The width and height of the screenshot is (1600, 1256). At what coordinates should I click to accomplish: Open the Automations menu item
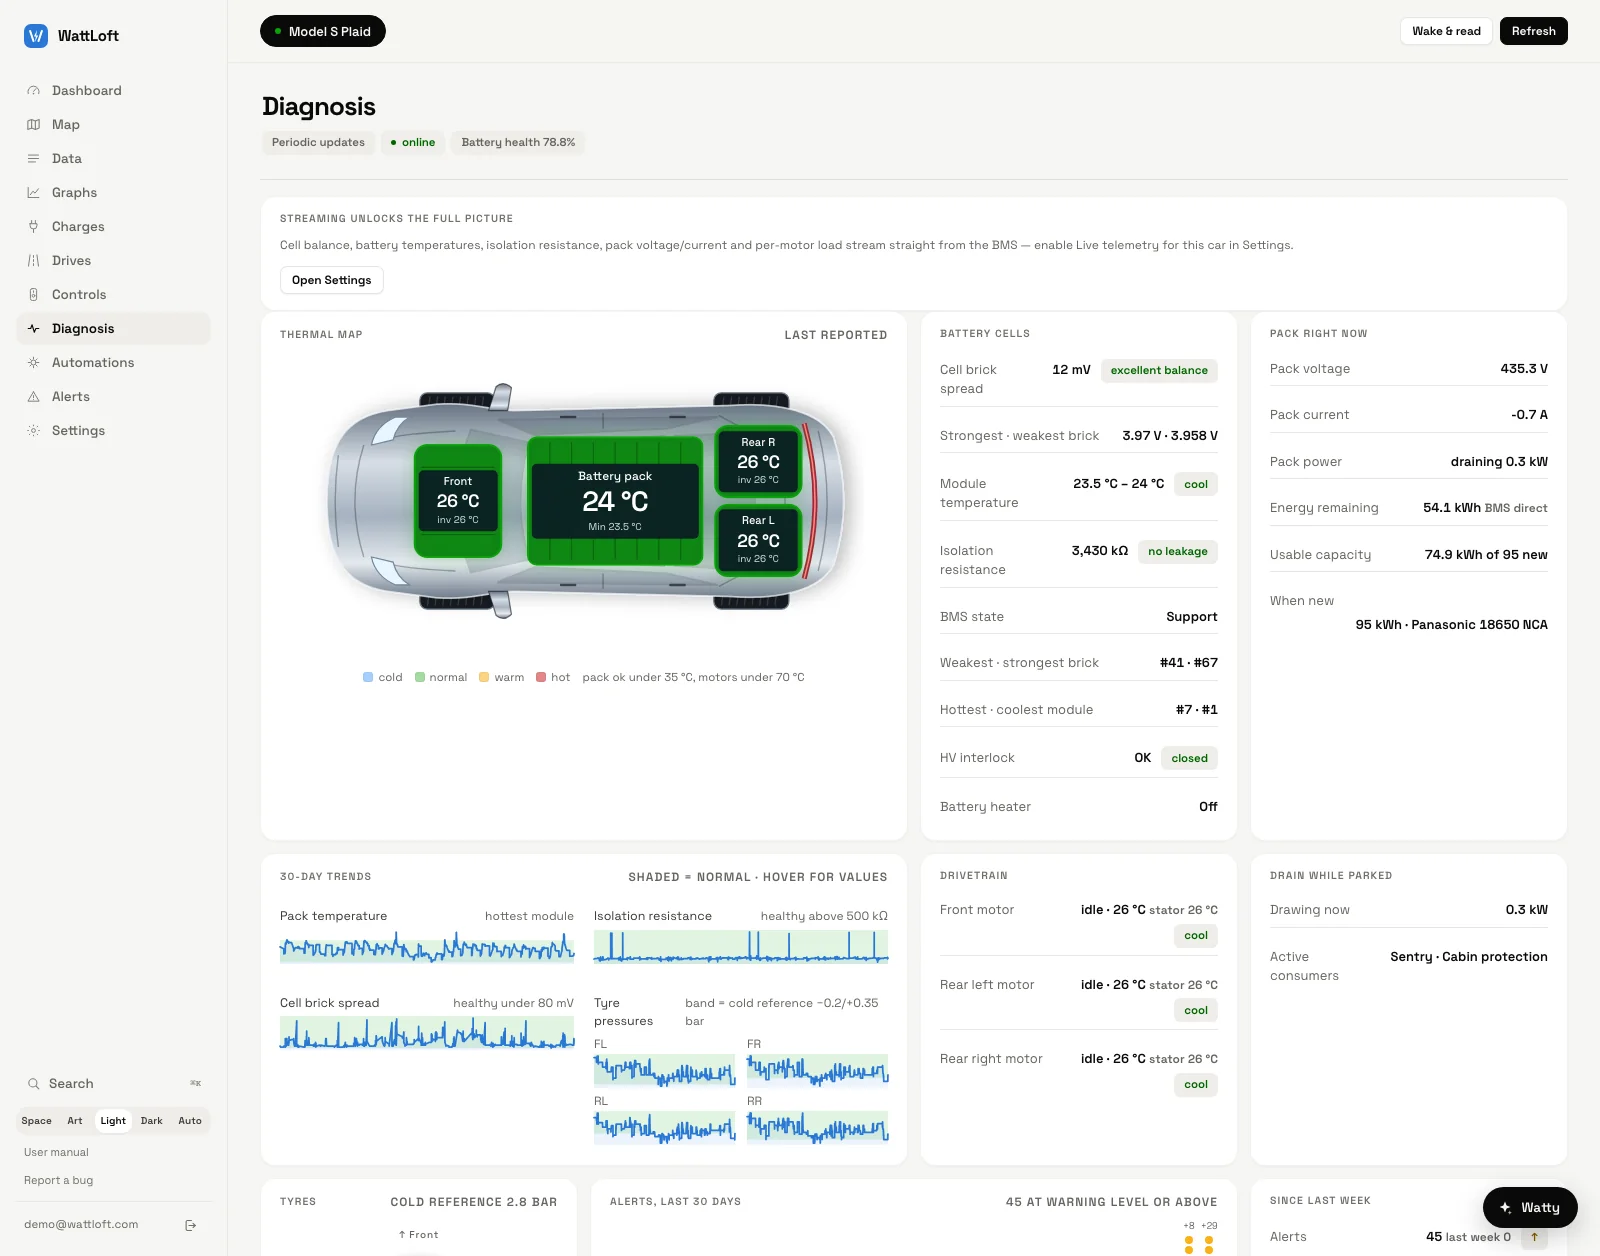tap(113, 363)
